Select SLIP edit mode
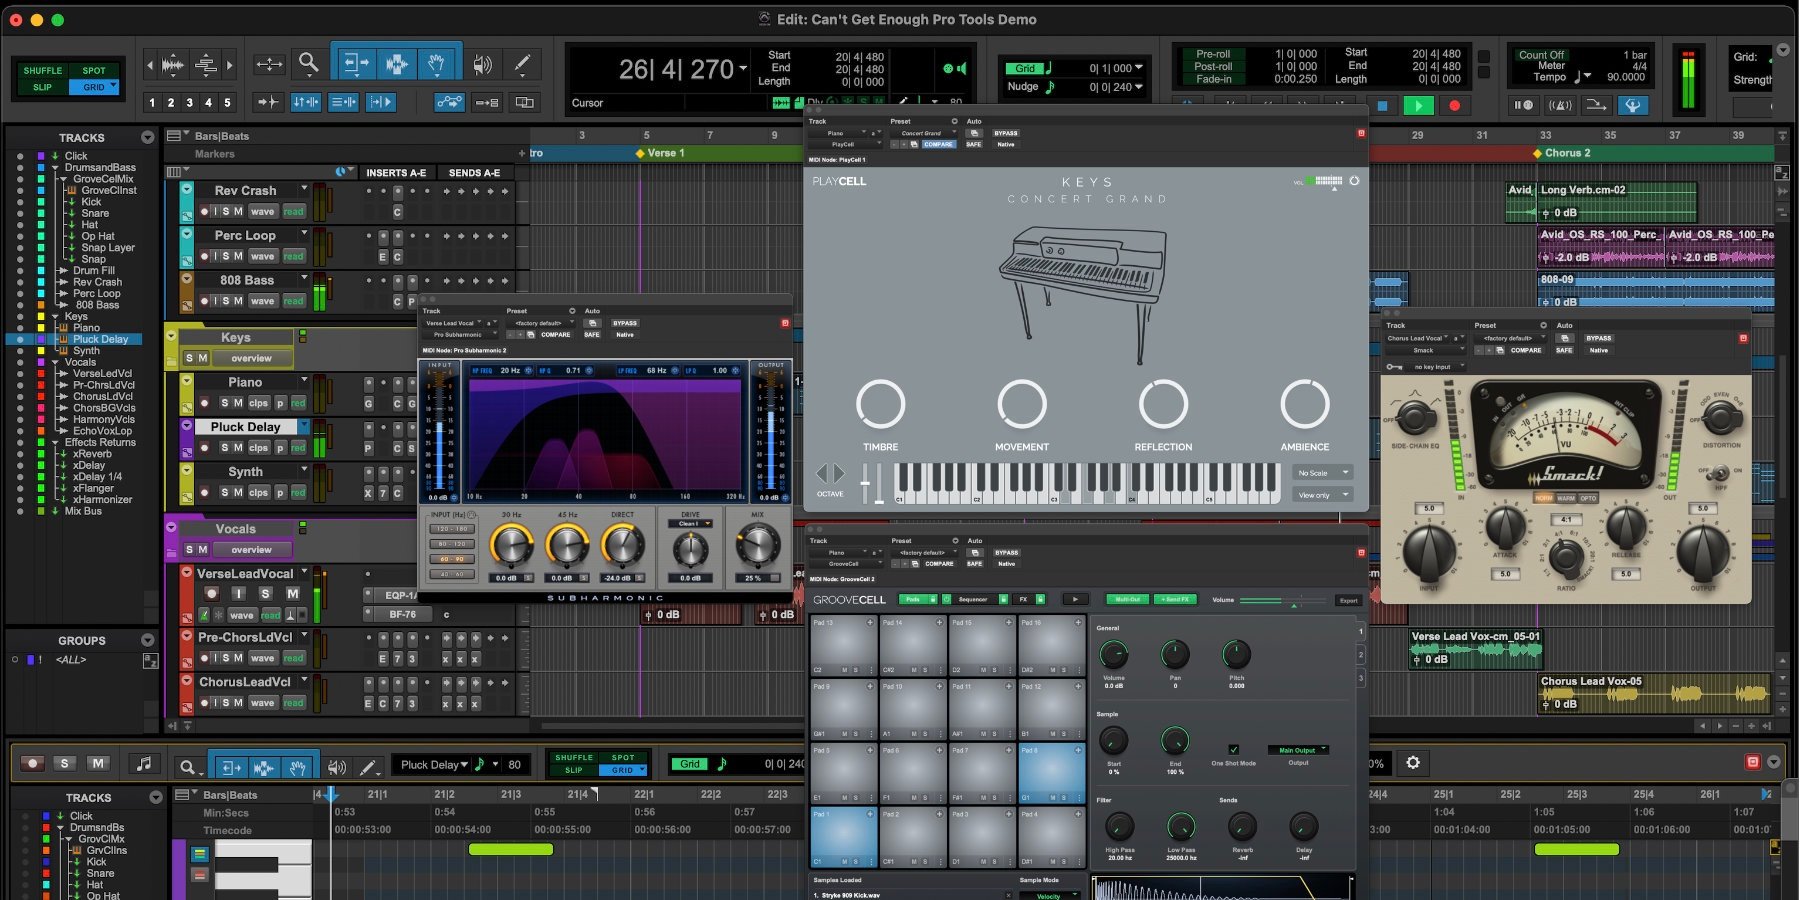 43,87
